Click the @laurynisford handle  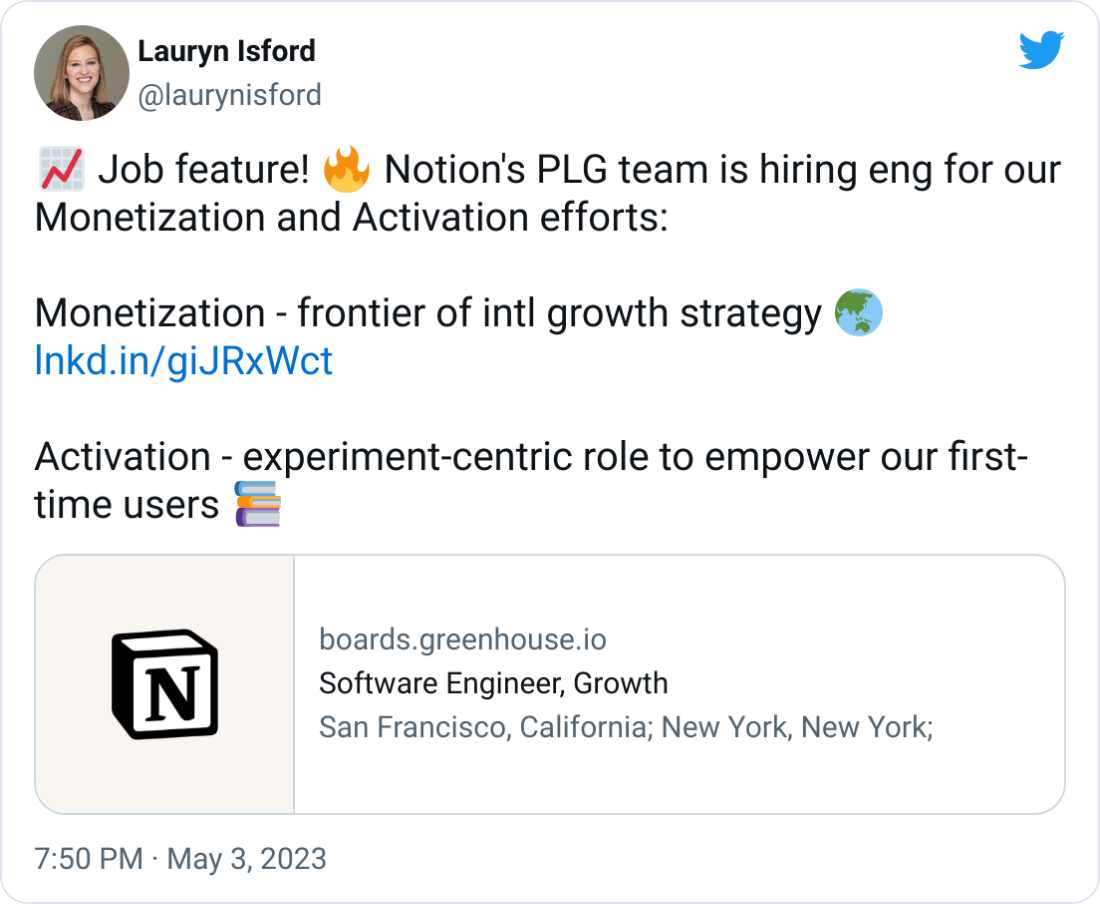coord(228,95)
